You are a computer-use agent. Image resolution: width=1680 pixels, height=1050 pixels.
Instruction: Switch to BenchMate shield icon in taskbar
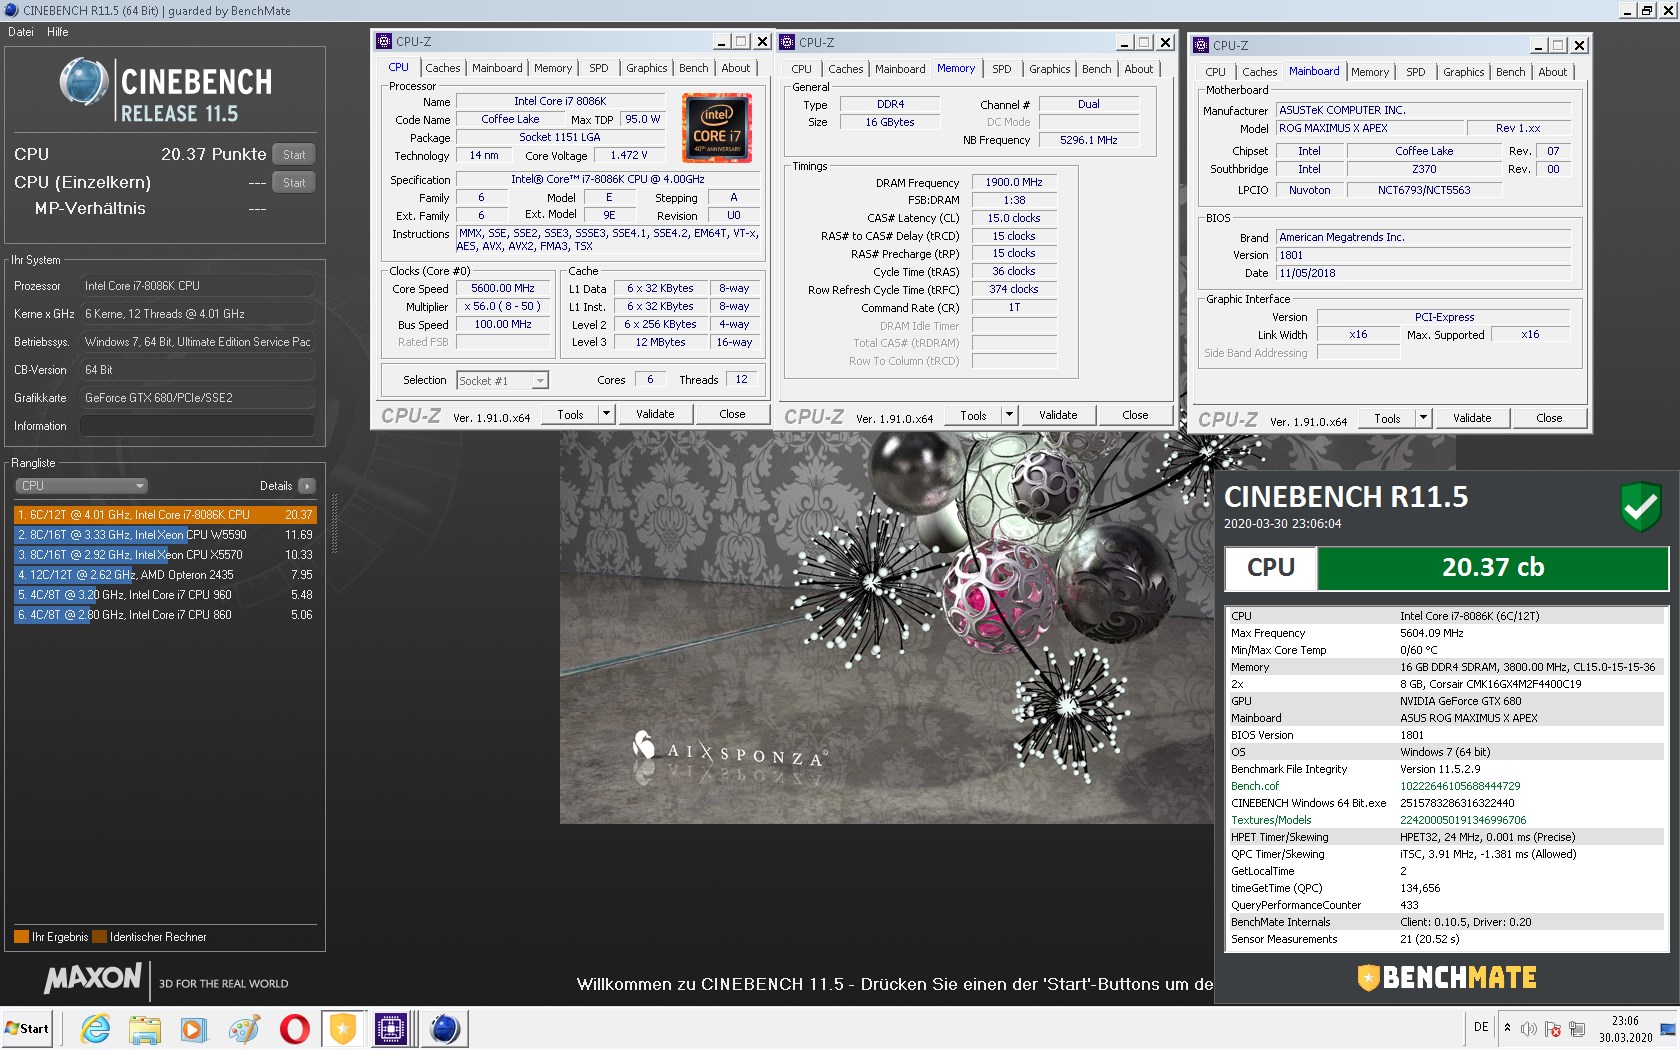(343, 1028)
